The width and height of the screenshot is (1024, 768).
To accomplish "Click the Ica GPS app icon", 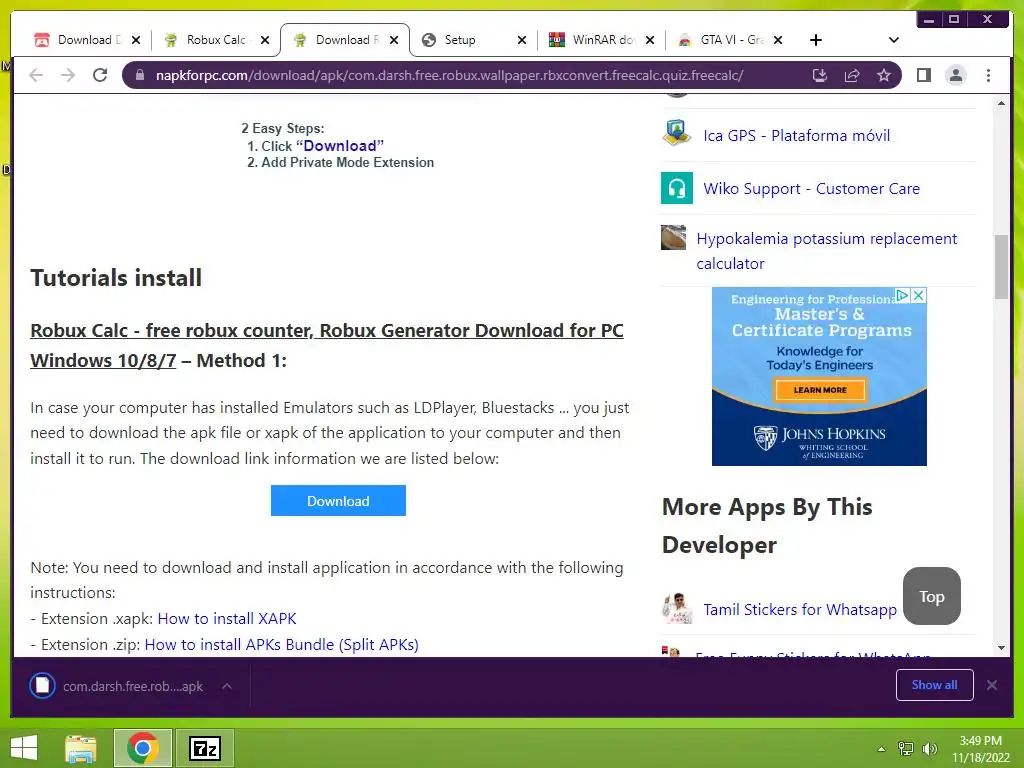I will click(677, 133).
